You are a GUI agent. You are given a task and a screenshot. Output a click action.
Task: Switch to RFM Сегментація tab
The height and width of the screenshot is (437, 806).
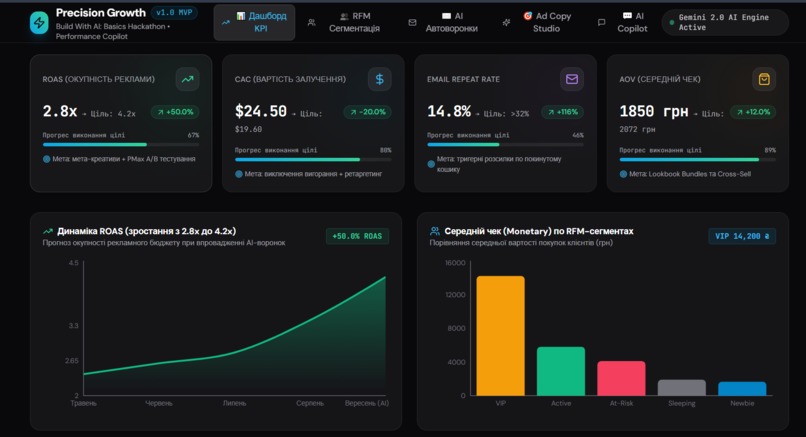click(354, 22)
